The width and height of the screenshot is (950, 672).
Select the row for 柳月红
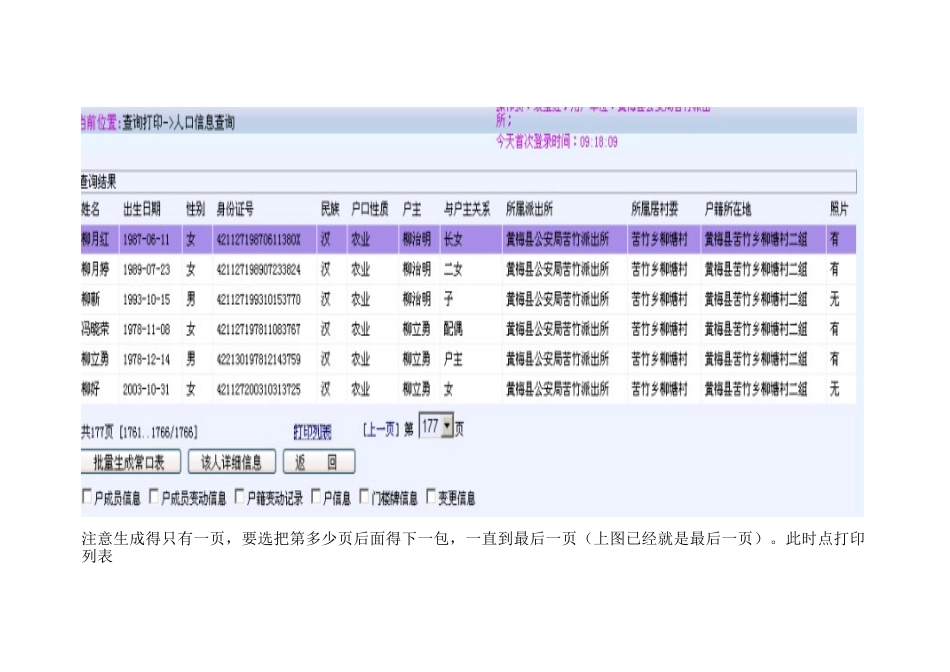(468, 239)
